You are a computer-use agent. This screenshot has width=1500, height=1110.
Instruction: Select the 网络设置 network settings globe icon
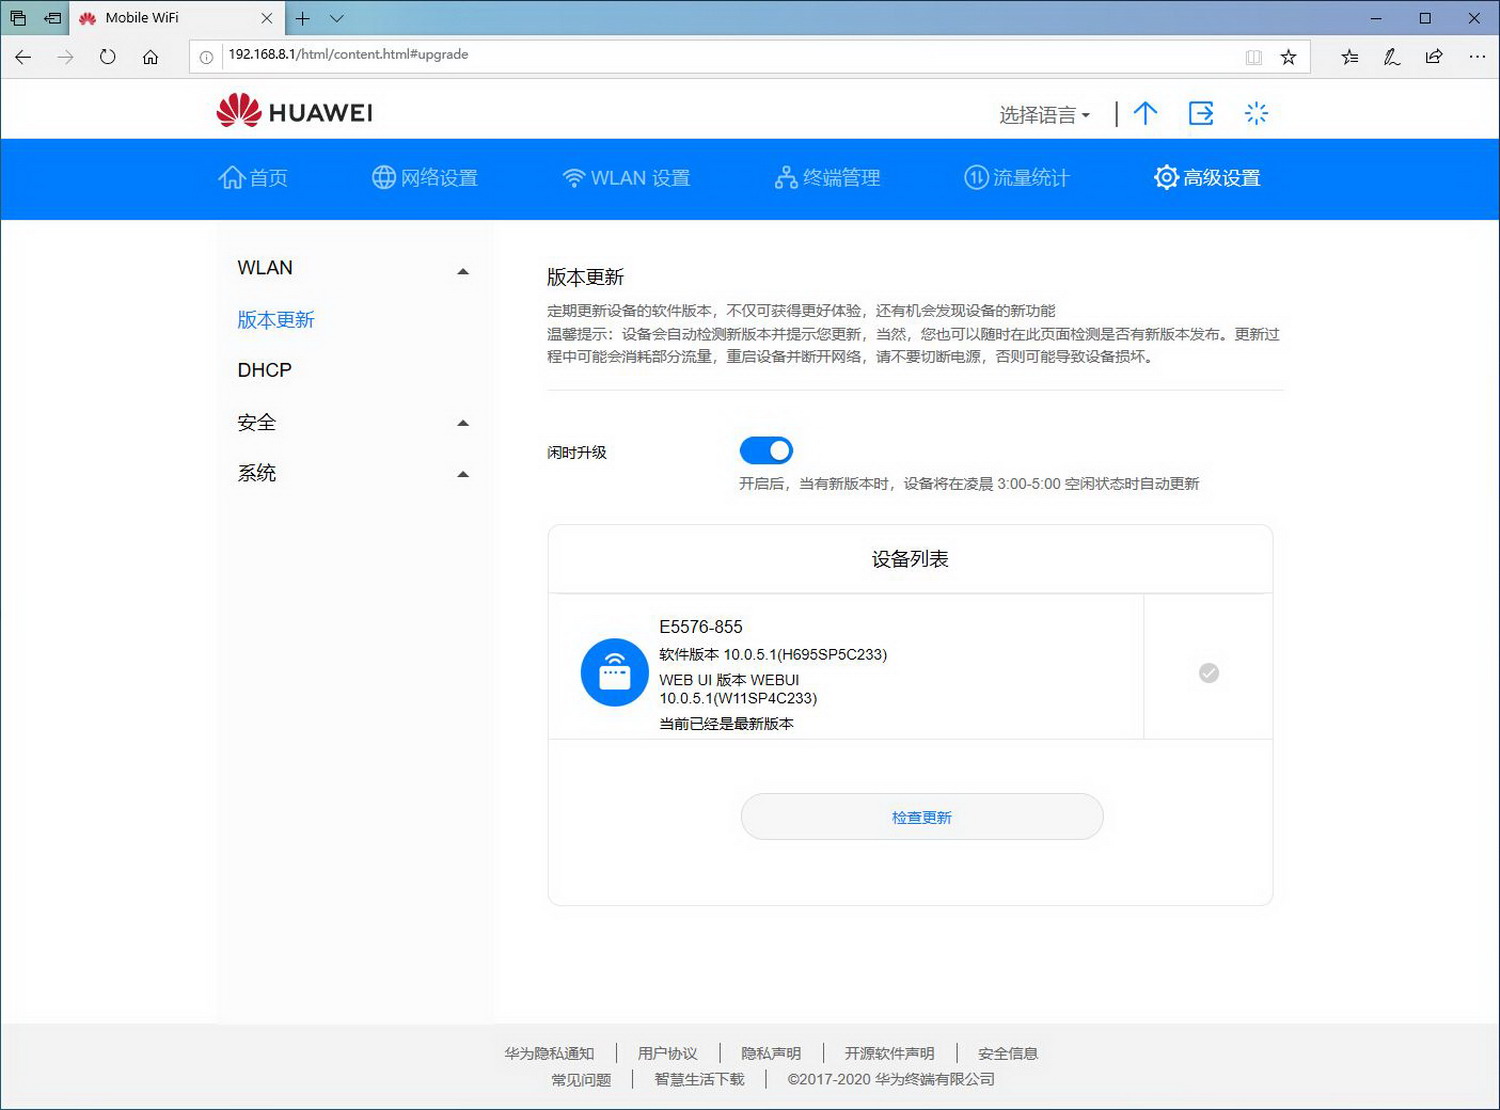pyautogui.click(x=383, y=177)
